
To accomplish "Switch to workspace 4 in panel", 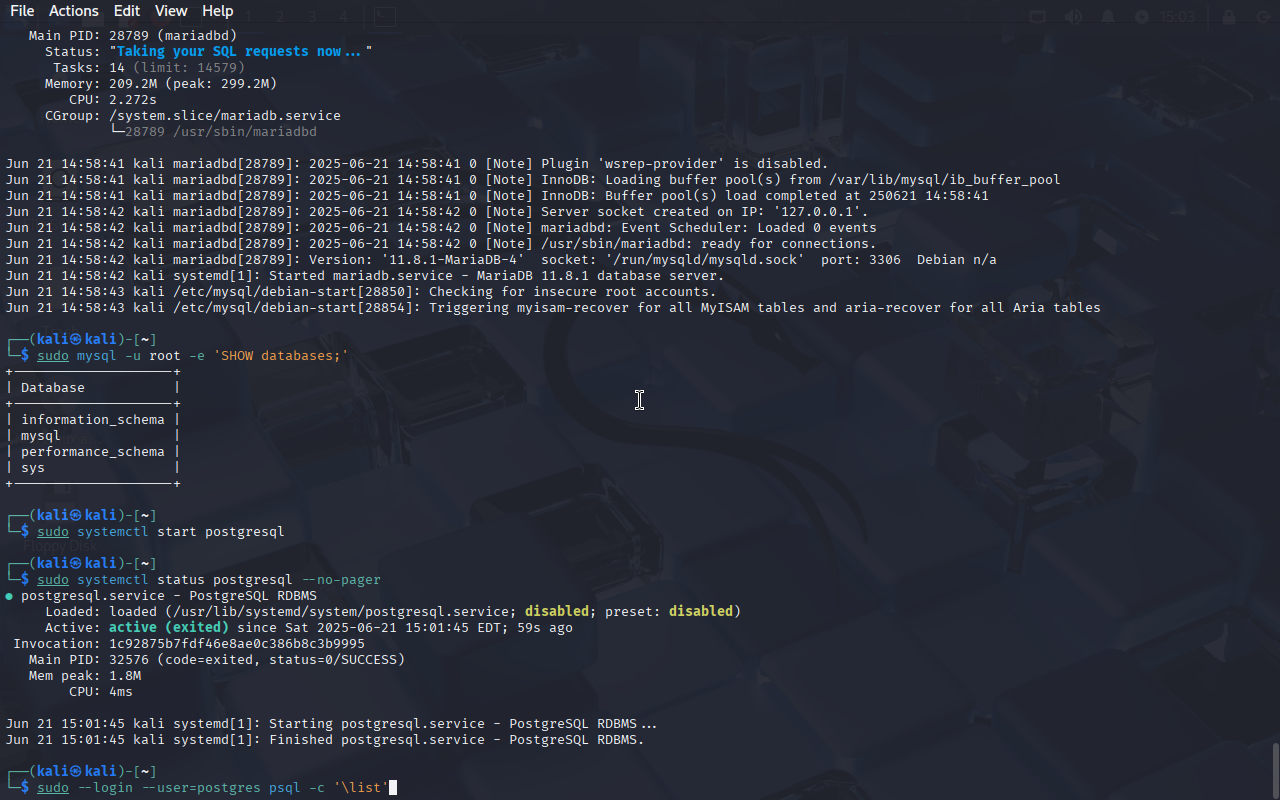I will pyautogui.click(x=343, y=17).
